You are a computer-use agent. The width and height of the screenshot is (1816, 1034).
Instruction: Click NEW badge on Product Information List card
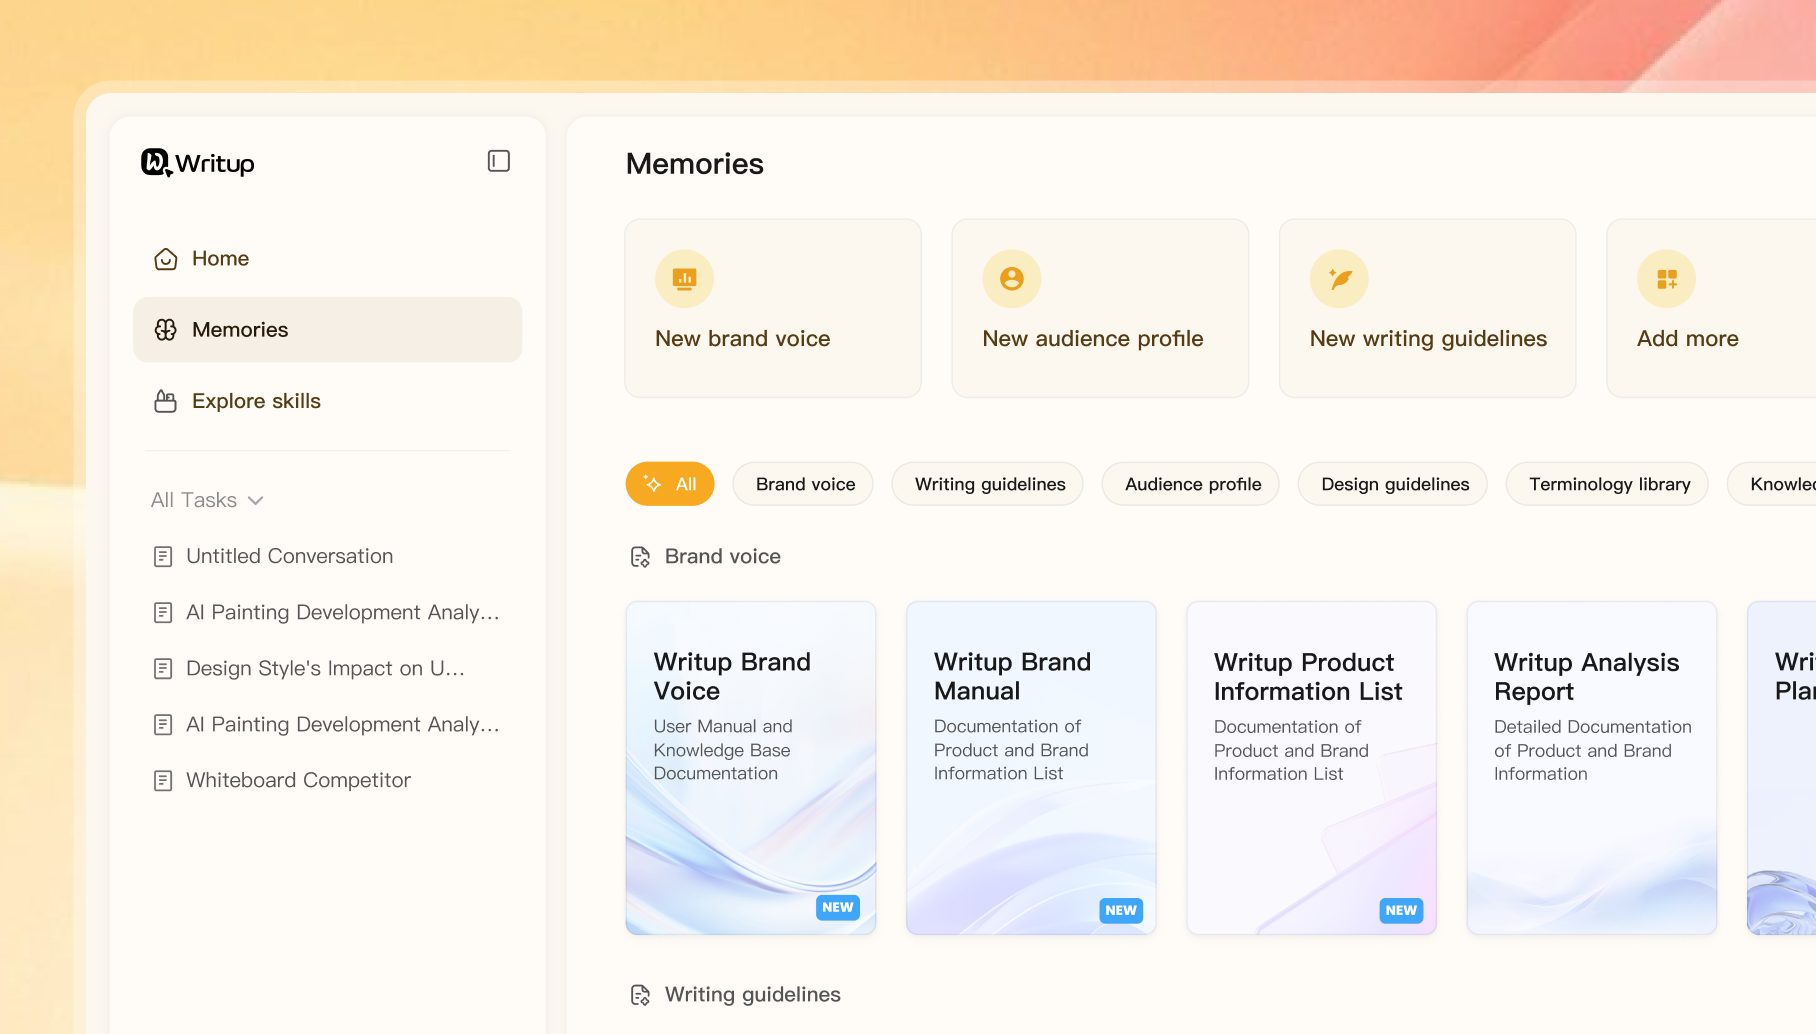(x=1401, y=910)
